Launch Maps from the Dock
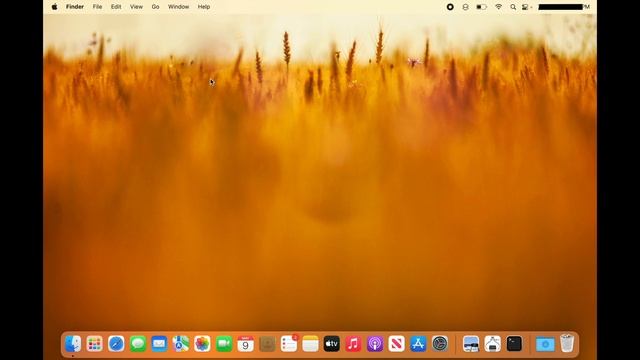Viewport: 640px width, 360px height. (x=181, y=344)
